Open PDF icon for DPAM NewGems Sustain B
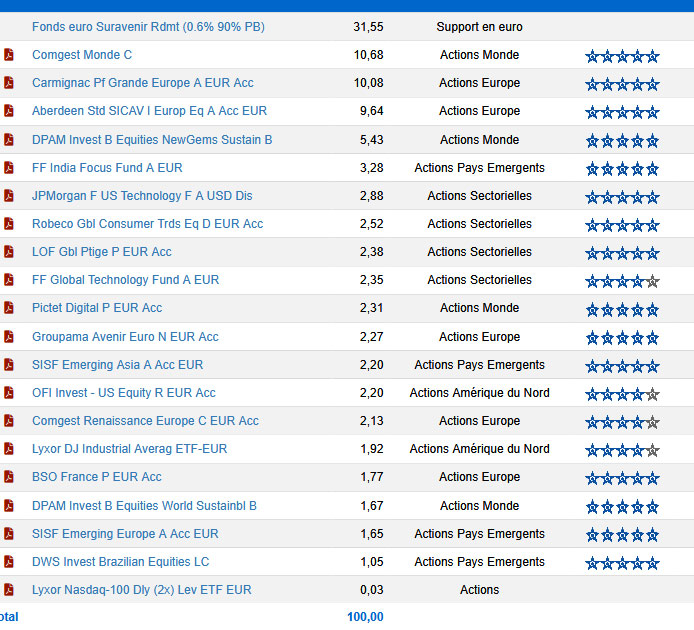 [x=9, y=139]
